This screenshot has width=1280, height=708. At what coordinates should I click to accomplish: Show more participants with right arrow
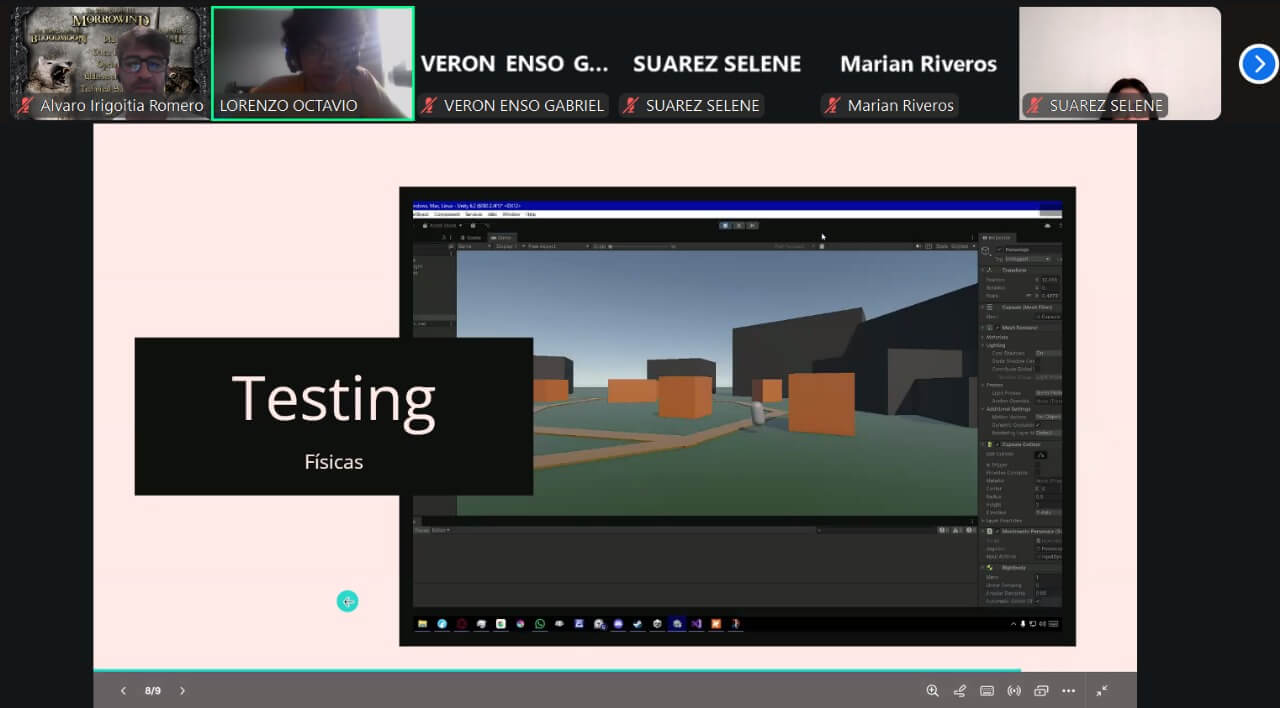point(1258,64)
